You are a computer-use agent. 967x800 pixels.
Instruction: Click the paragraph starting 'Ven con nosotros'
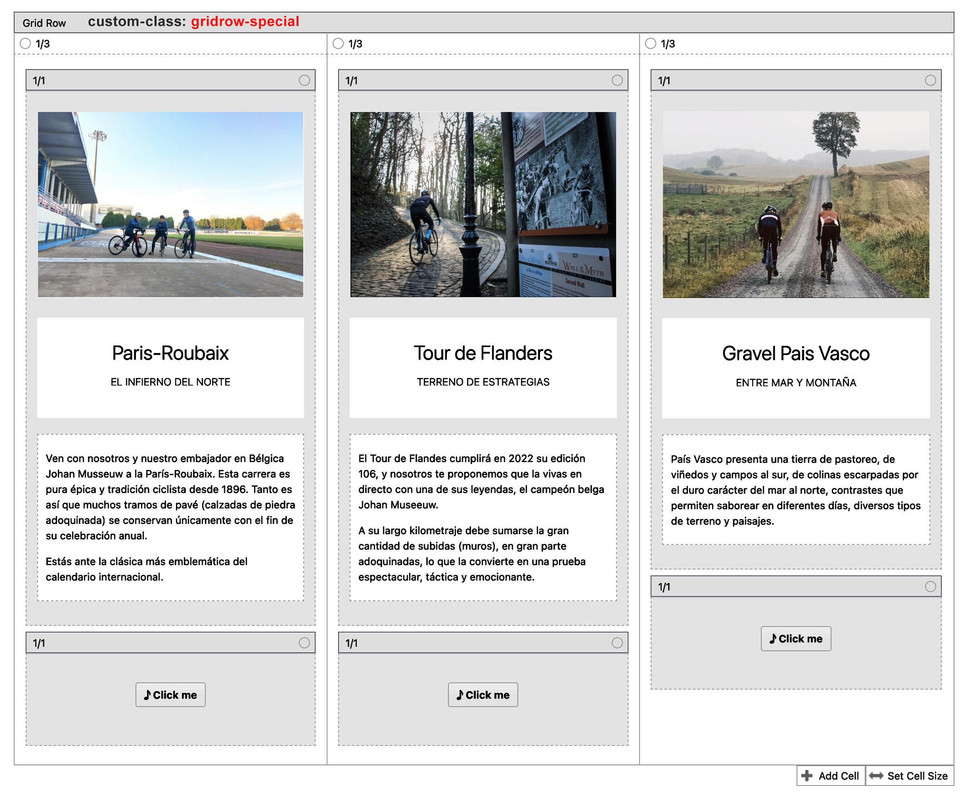point(170,497)
